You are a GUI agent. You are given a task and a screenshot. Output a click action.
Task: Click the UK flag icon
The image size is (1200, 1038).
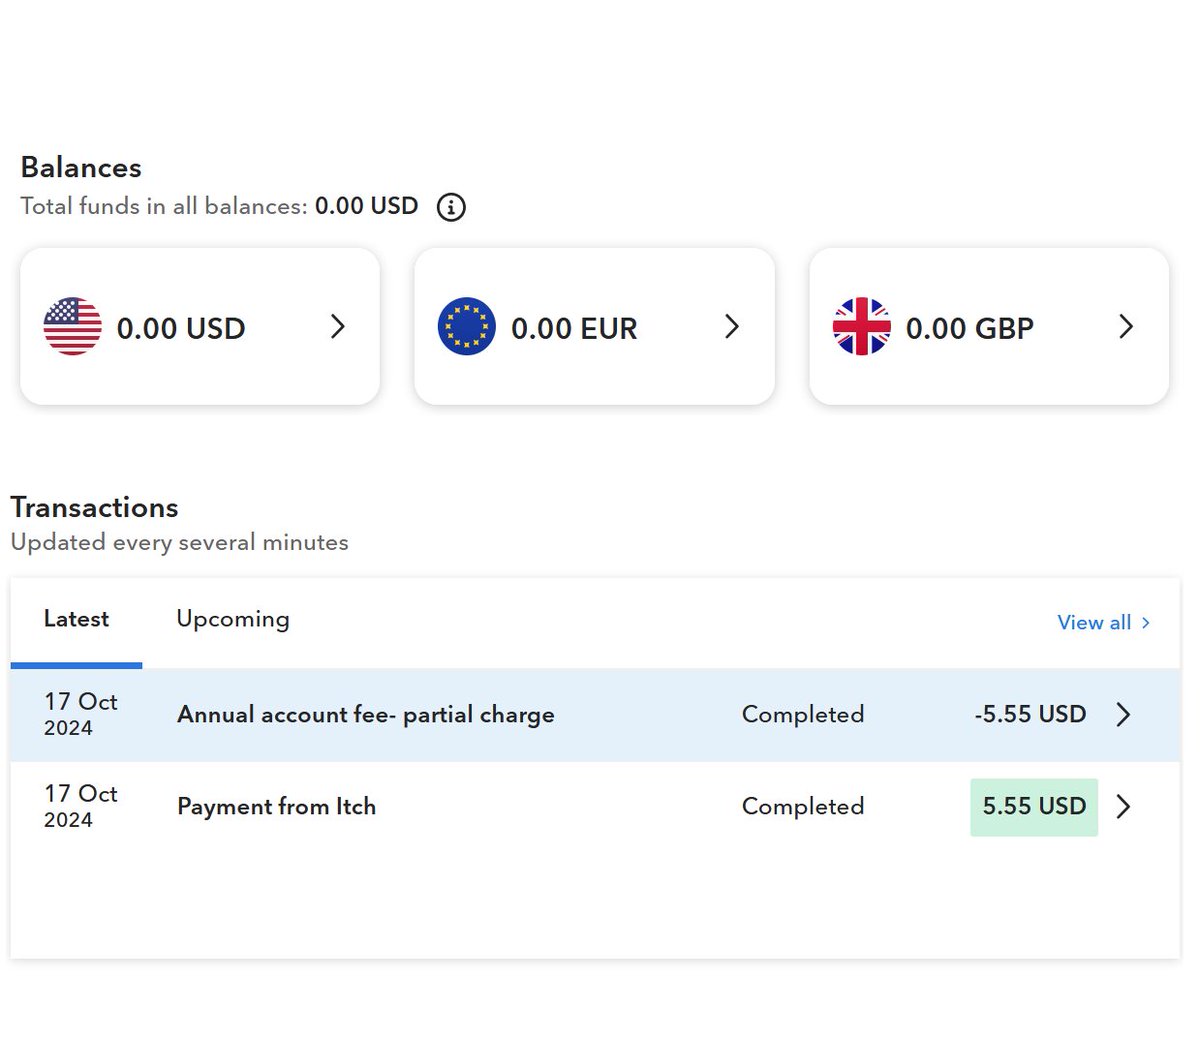coord(861,326)
